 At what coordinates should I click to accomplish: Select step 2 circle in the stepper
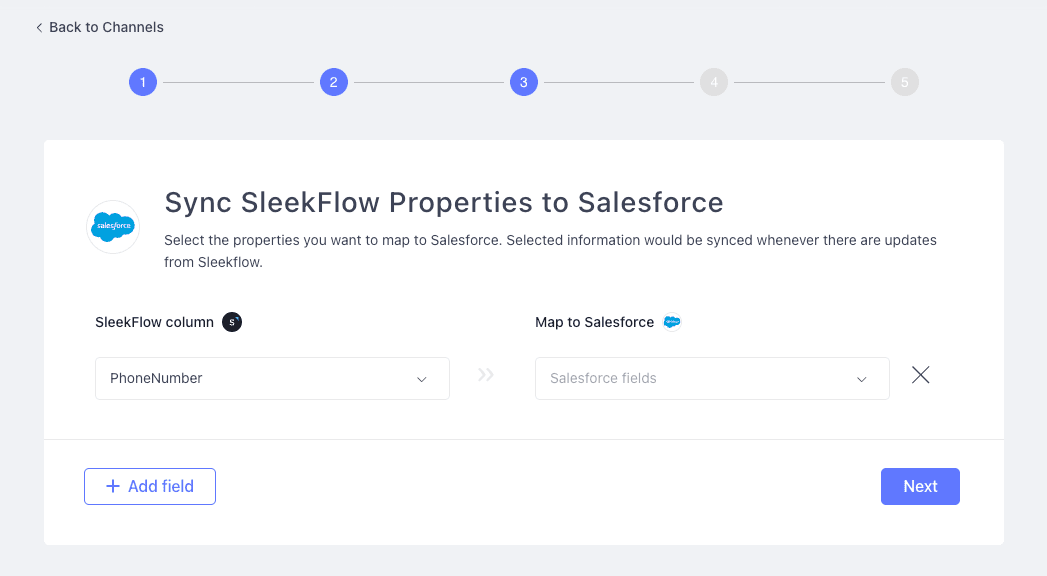tap(333, 82)
